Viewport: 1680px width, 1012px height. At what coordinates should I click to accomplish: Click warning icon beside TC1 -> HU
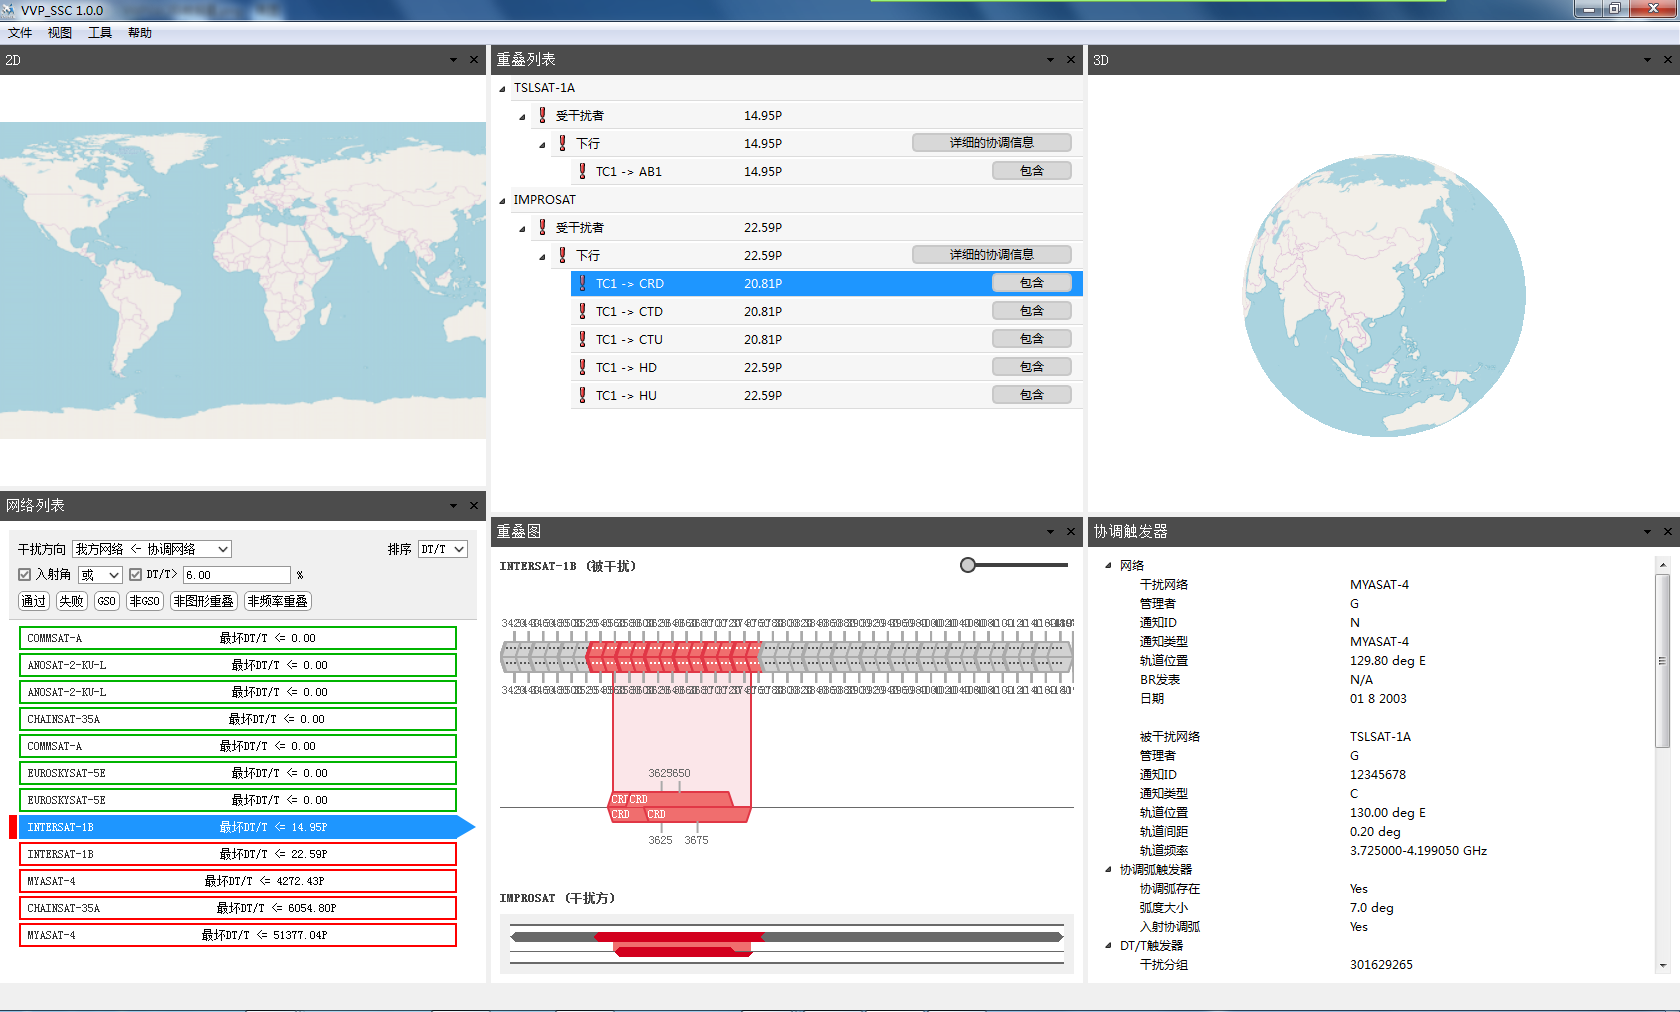click(x=583, y=395)
